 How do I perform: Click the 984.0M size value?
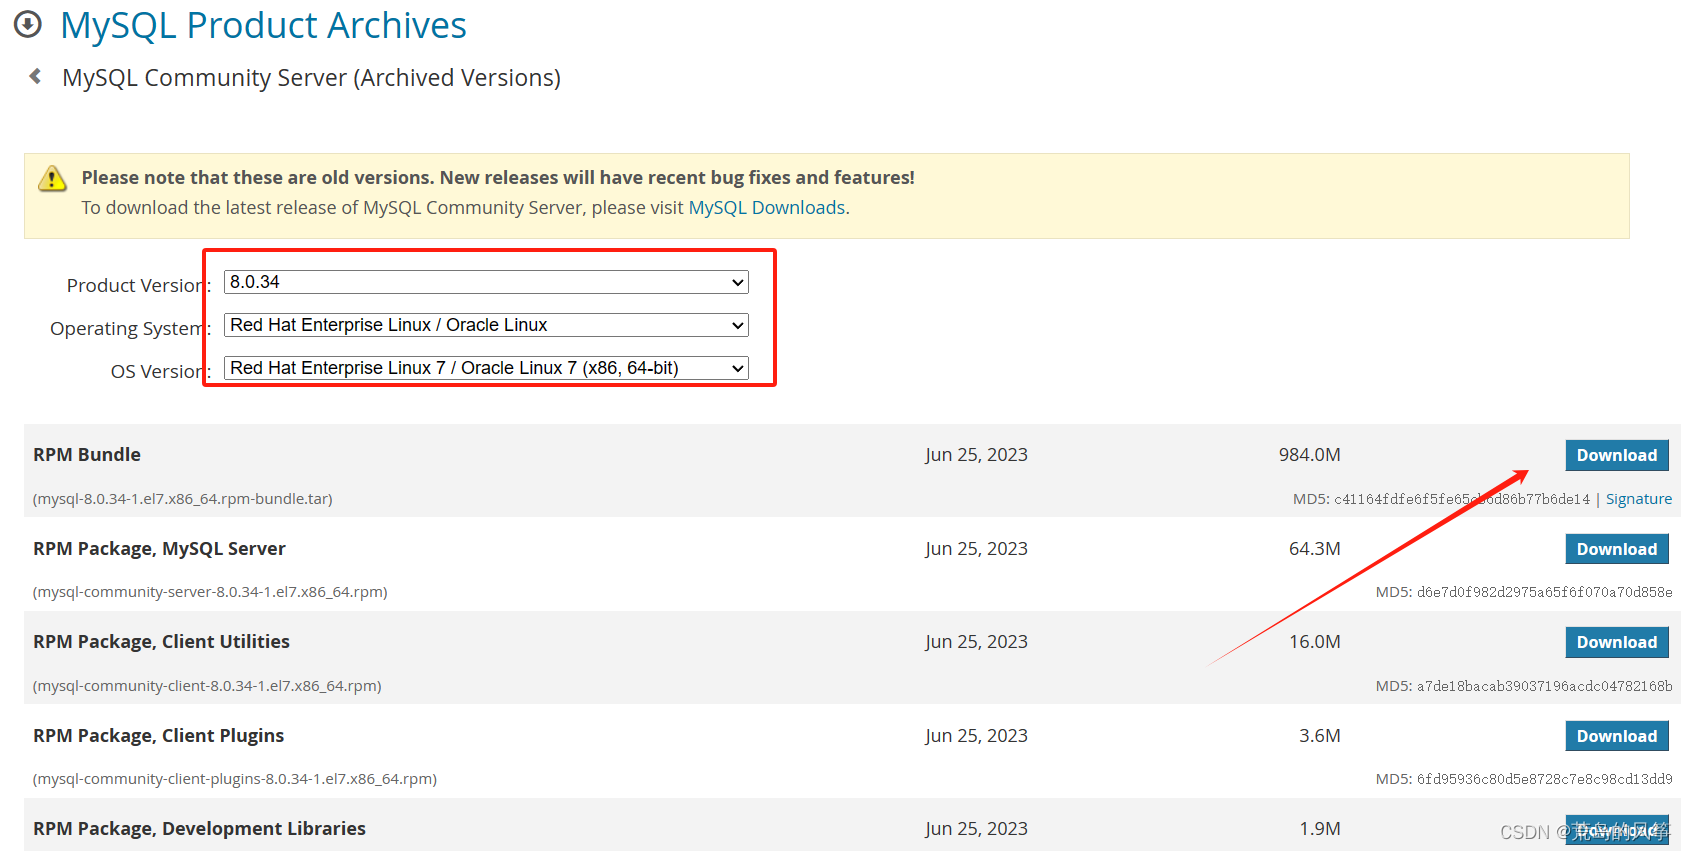1309,454
